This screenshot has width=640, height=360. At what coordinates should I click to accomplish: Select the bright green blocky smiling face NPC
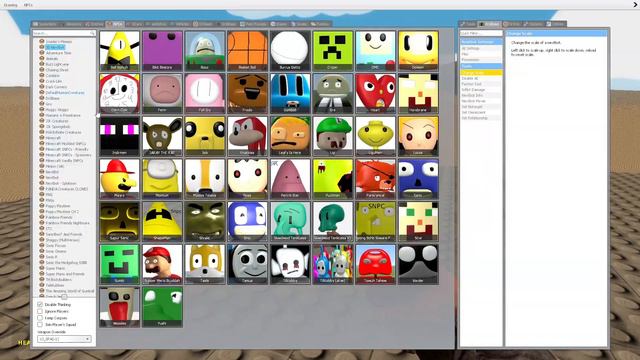120,264
